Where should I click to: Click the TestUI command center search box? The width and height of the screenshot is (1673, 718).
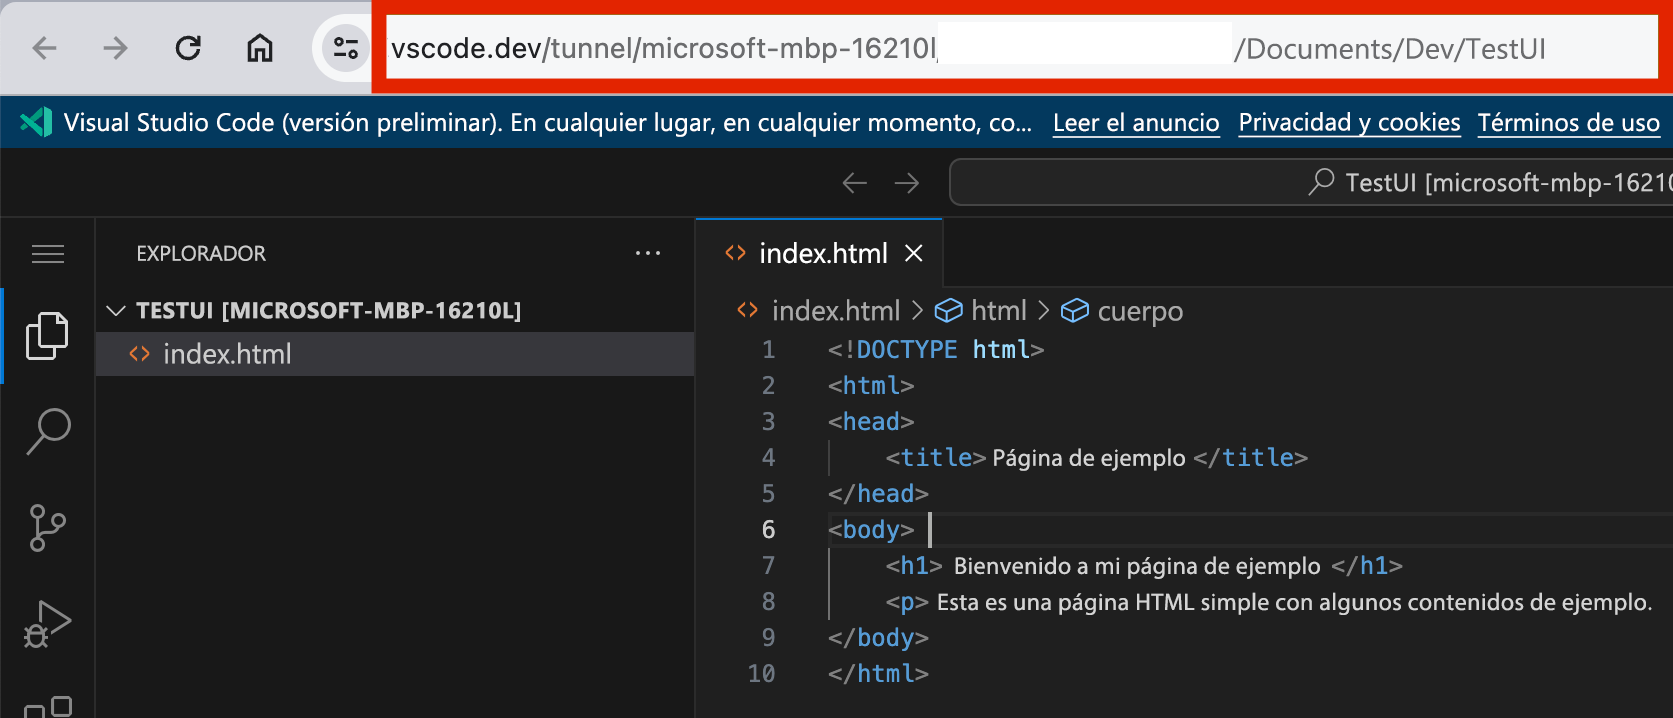[x=1311, y=182]
